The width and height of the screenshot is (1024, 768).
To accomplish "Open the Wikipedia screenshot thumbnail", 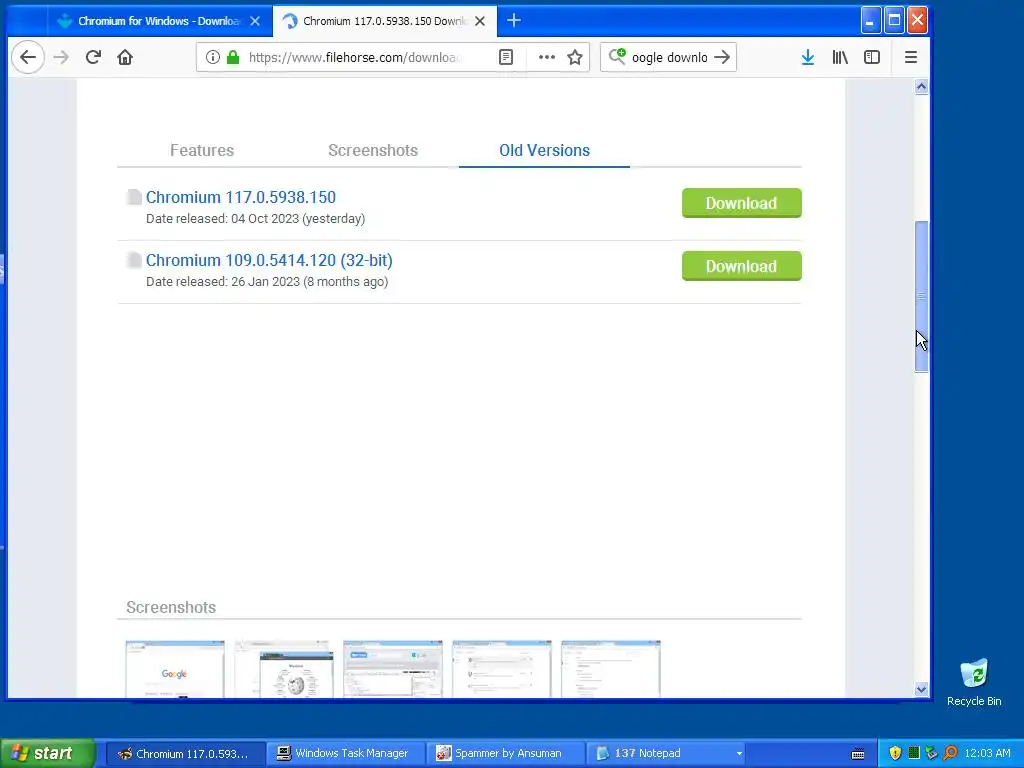I will [283, 669].
